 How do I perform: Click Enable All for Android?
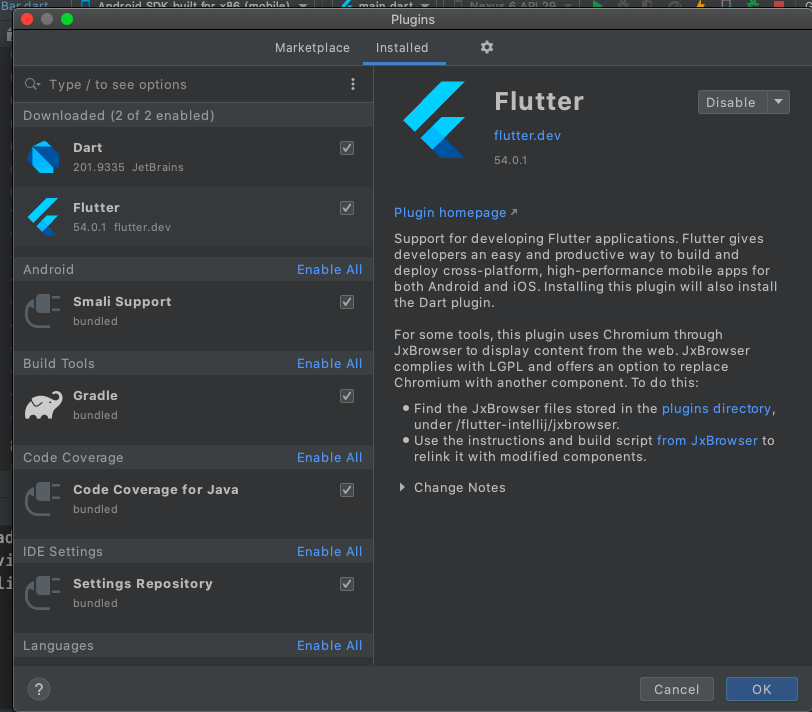(329, 269)
